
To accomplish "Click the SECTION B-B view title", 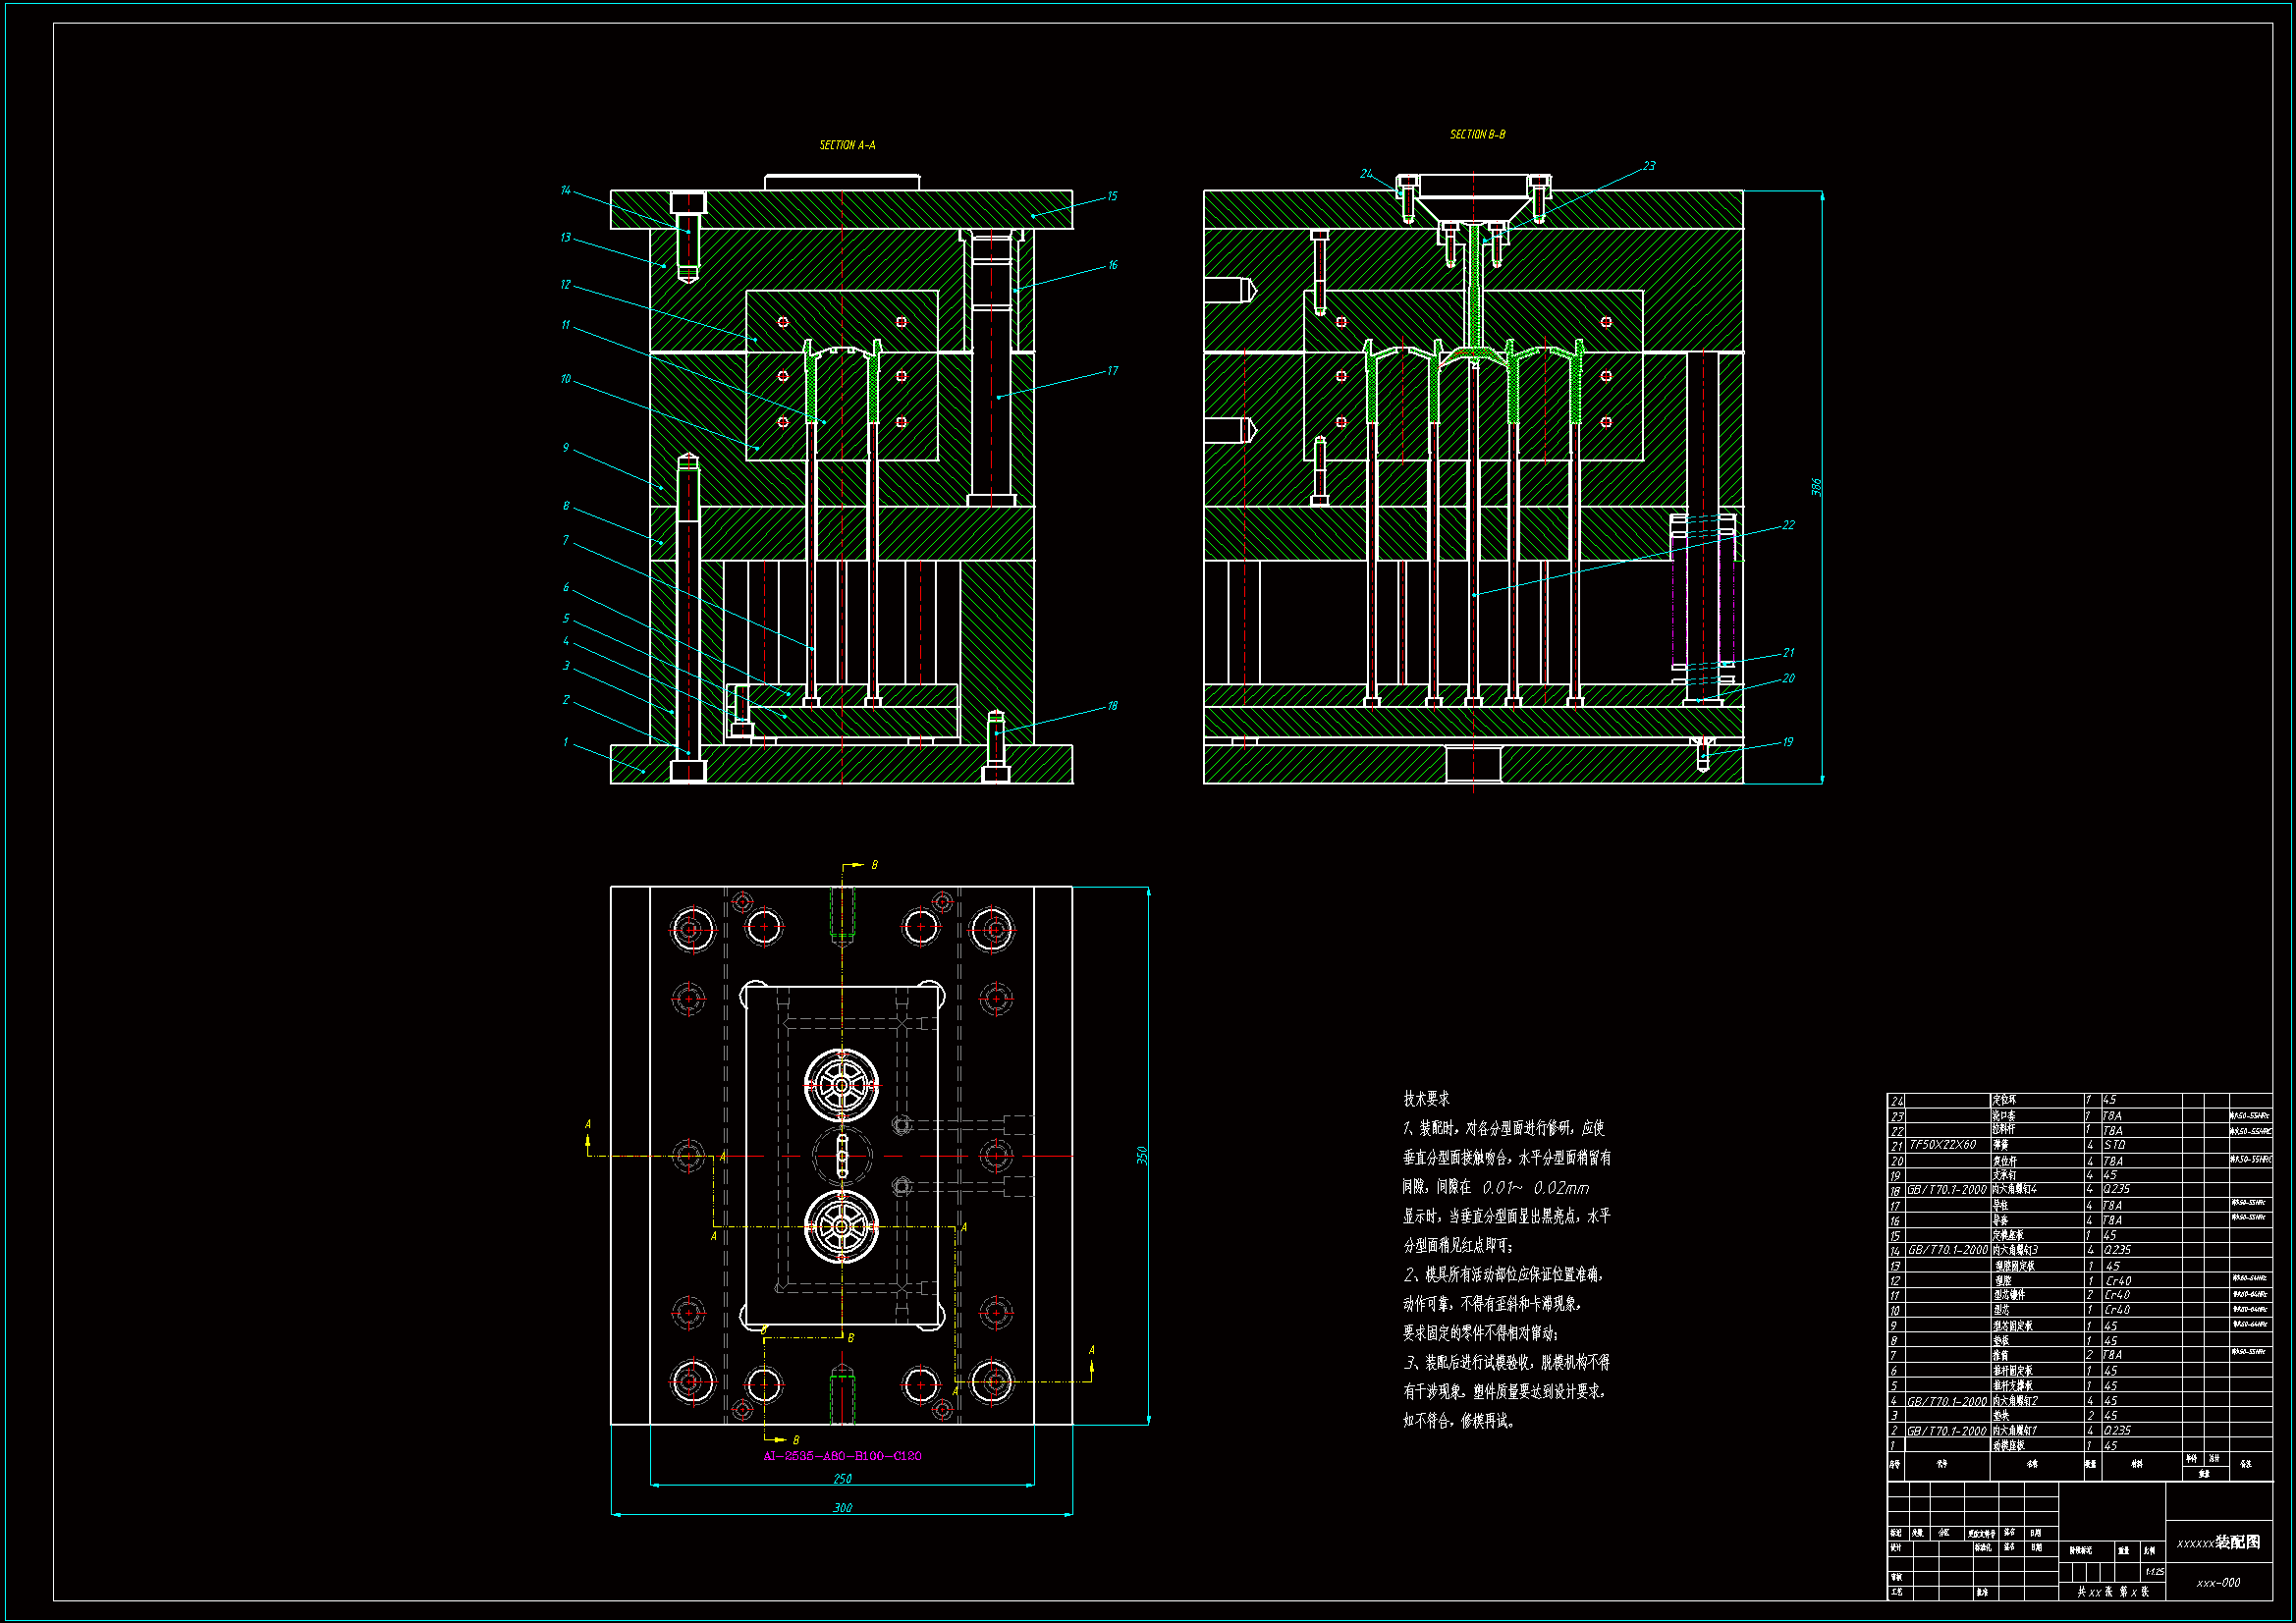I will click(x=1477, y=135).
